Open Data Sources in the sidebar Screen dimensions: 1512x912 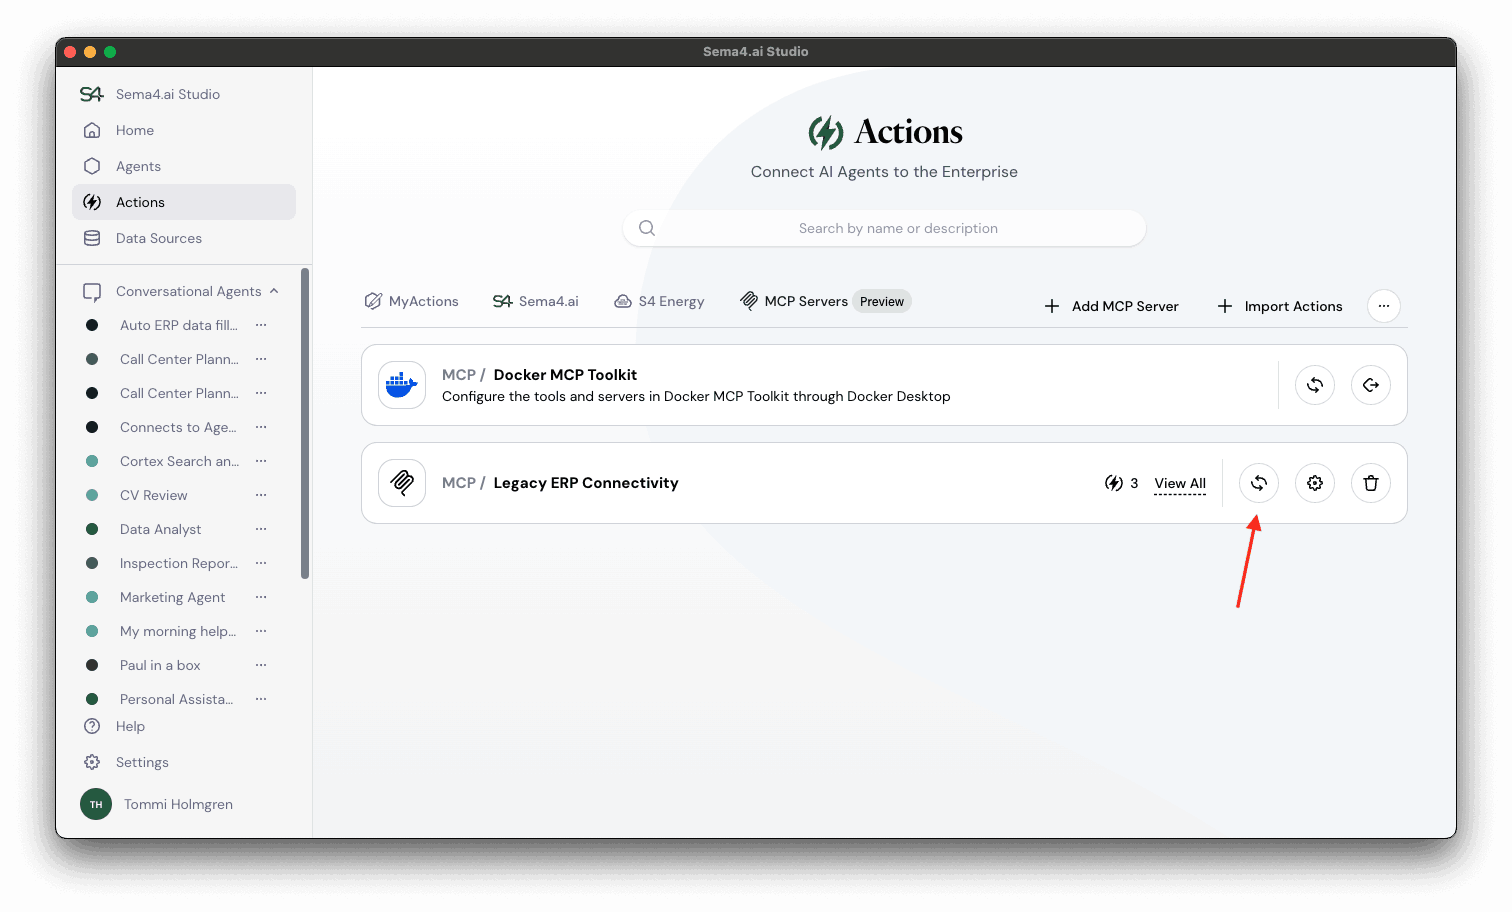click(158, 238)
